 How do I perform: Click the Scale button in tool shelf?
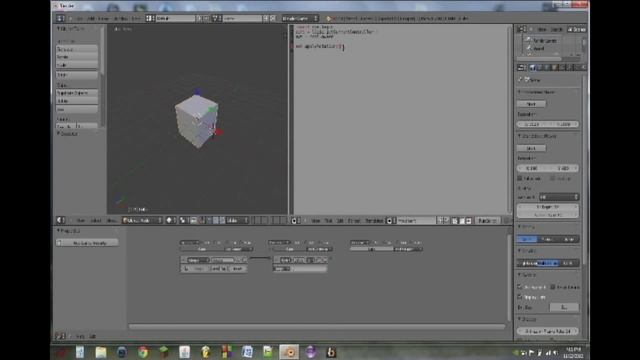click(x=77, y=65)
